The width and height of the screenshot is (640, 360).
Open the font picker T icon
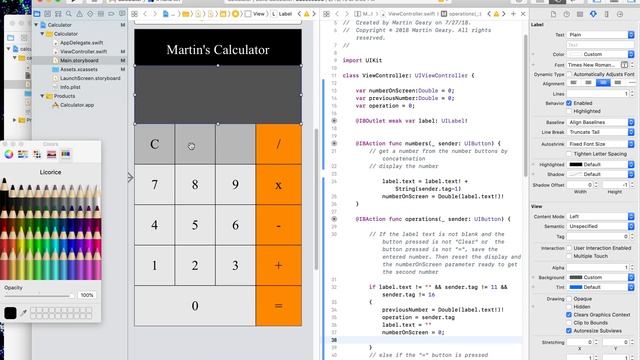tap(624, 64)
